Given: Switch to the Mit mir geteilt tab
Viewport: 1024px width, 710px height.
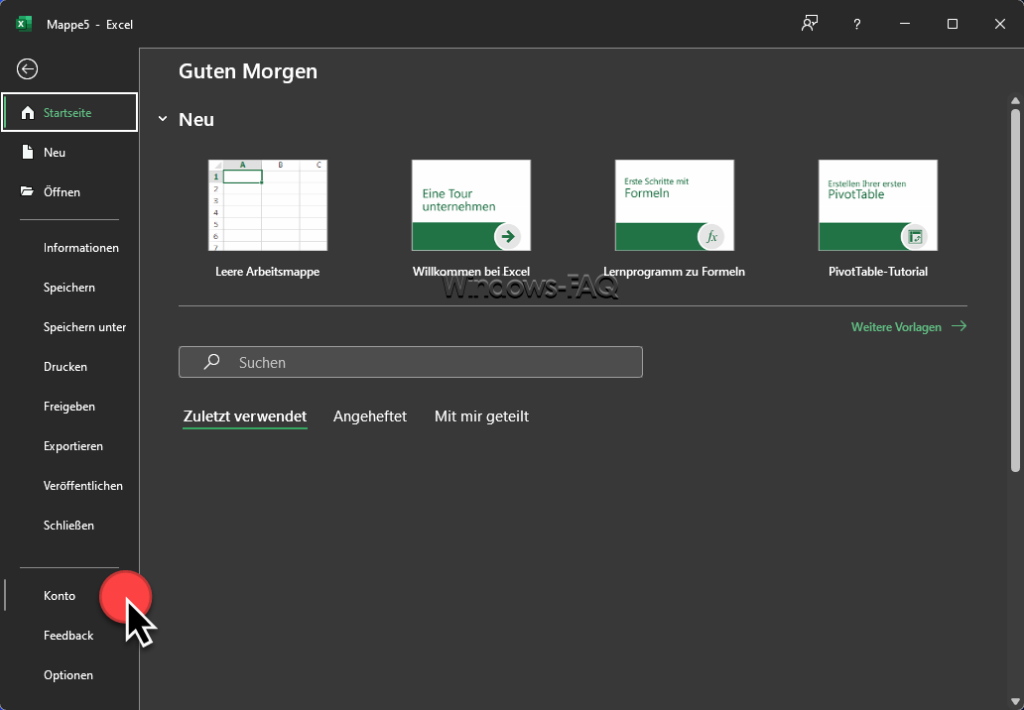Looking at the screenshot, I should pos(481,416).
